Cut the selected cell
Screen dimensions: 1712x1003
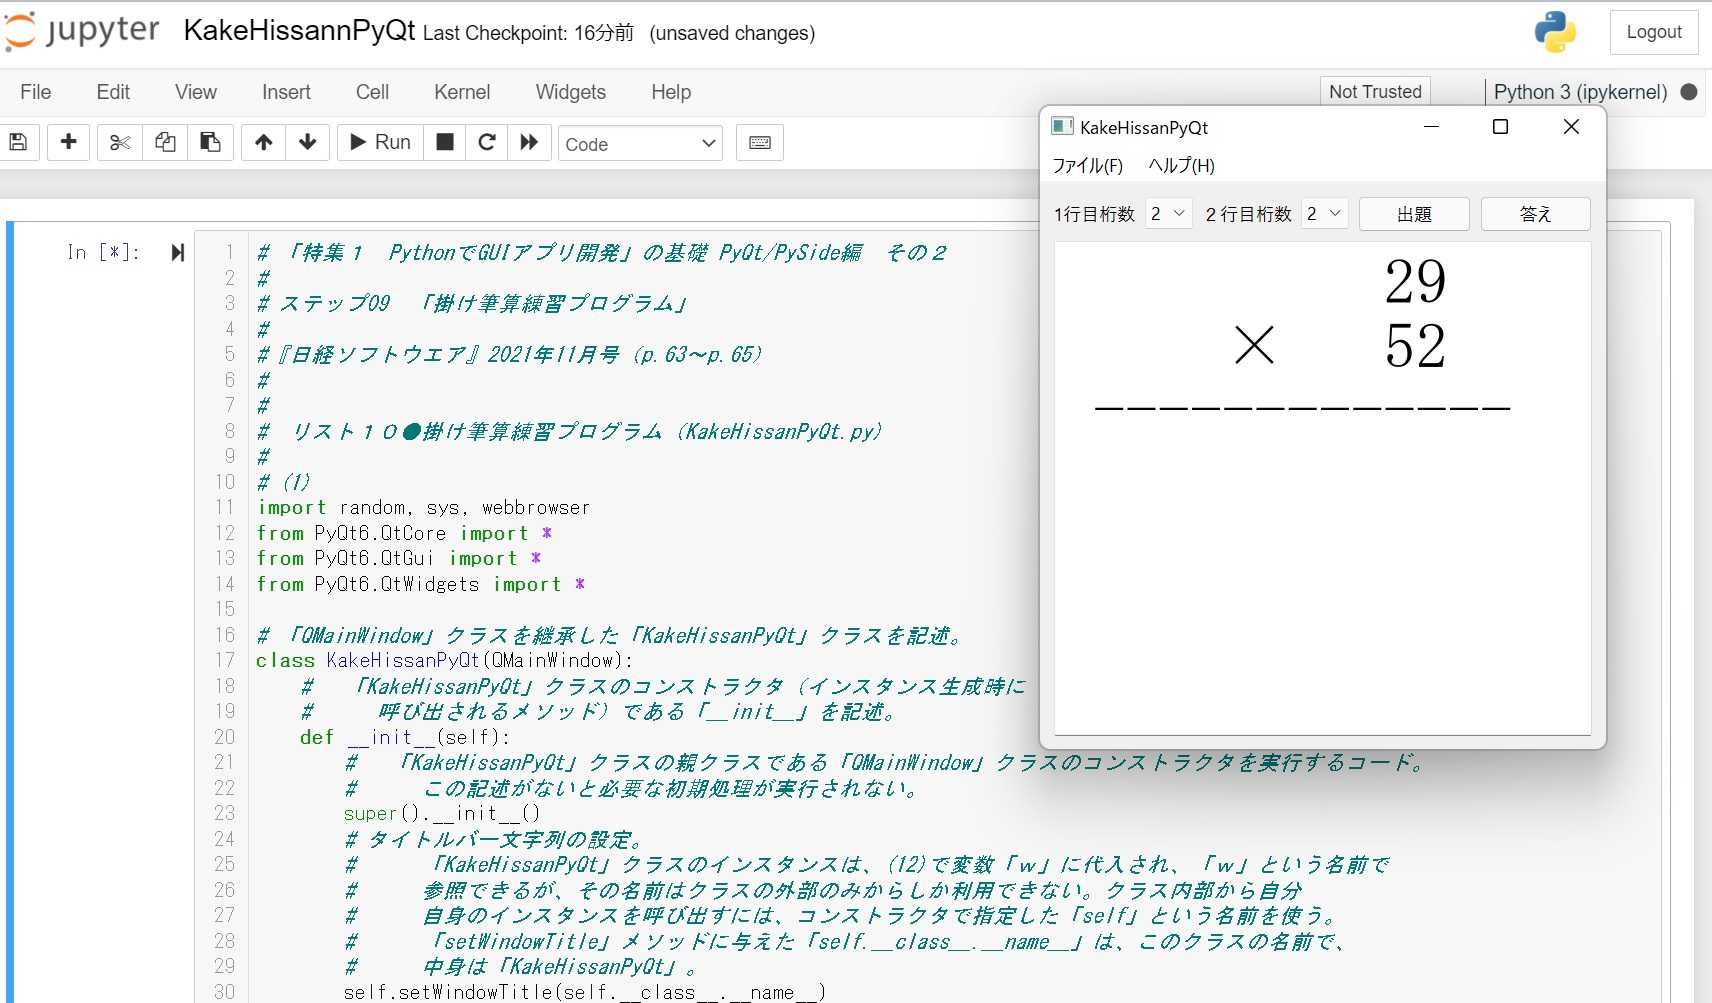click(119, 142)
